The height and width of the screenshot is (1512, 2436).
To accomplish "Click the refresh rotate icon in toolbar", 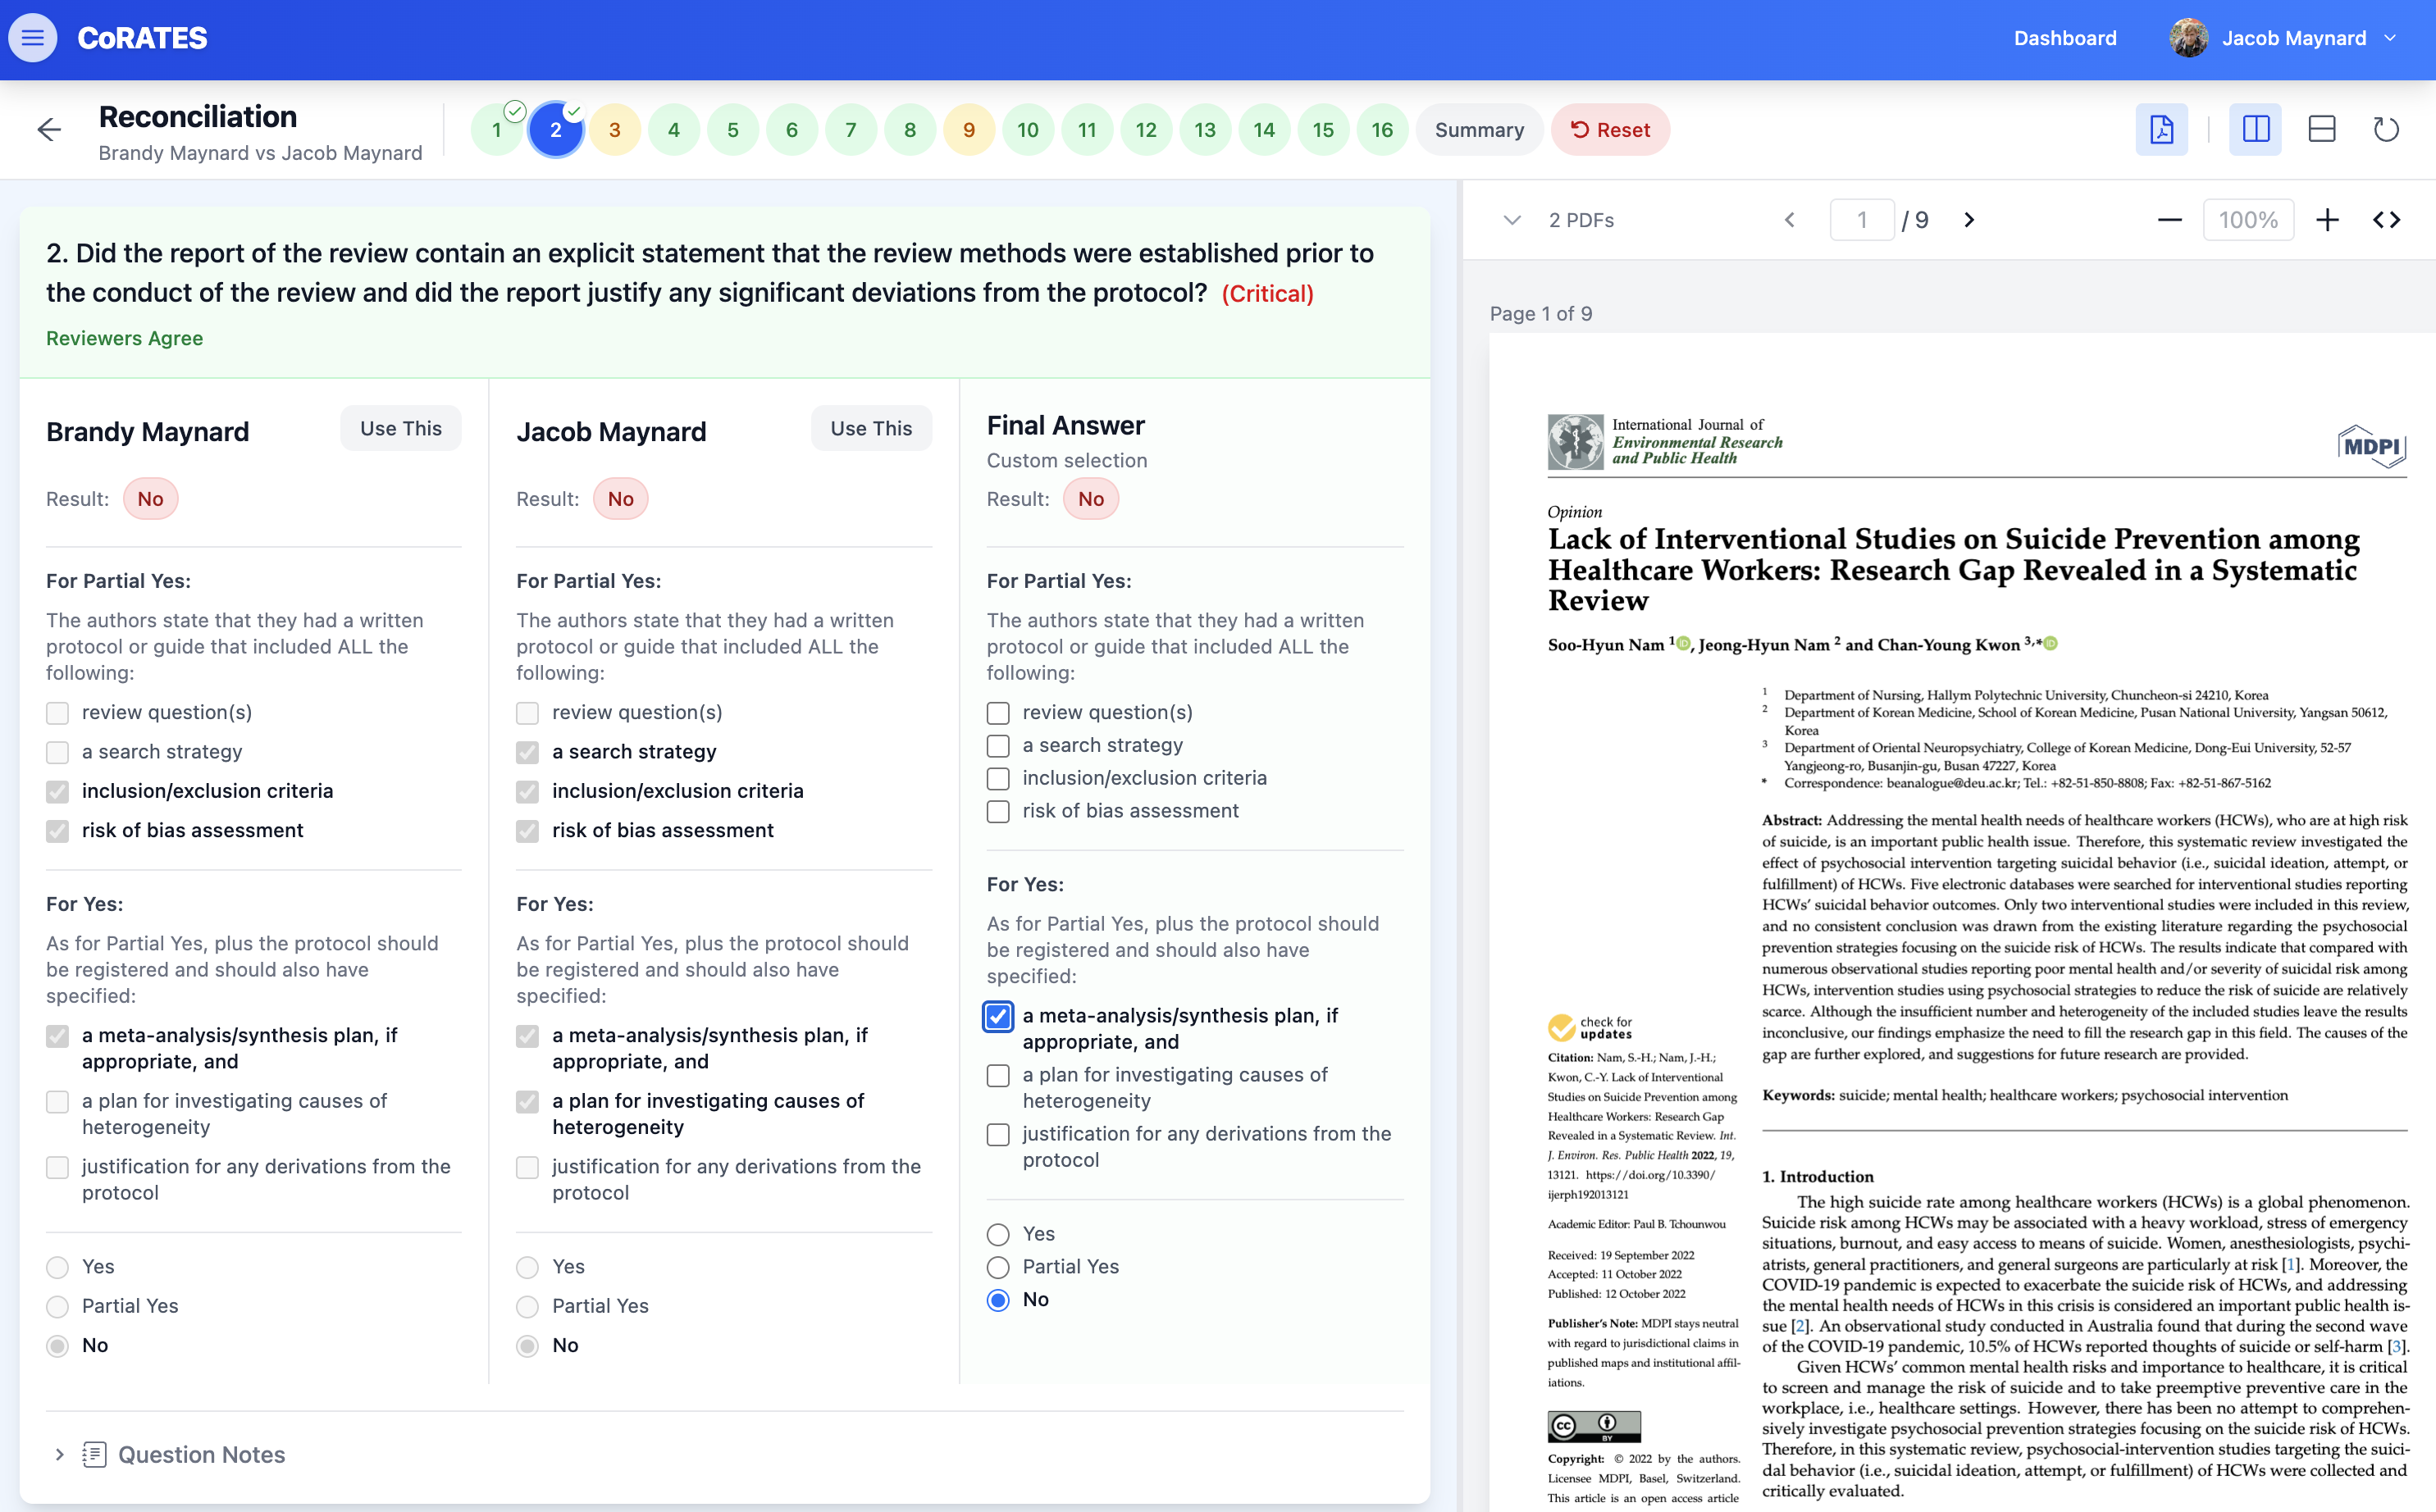I will [x=2386, y=129].
